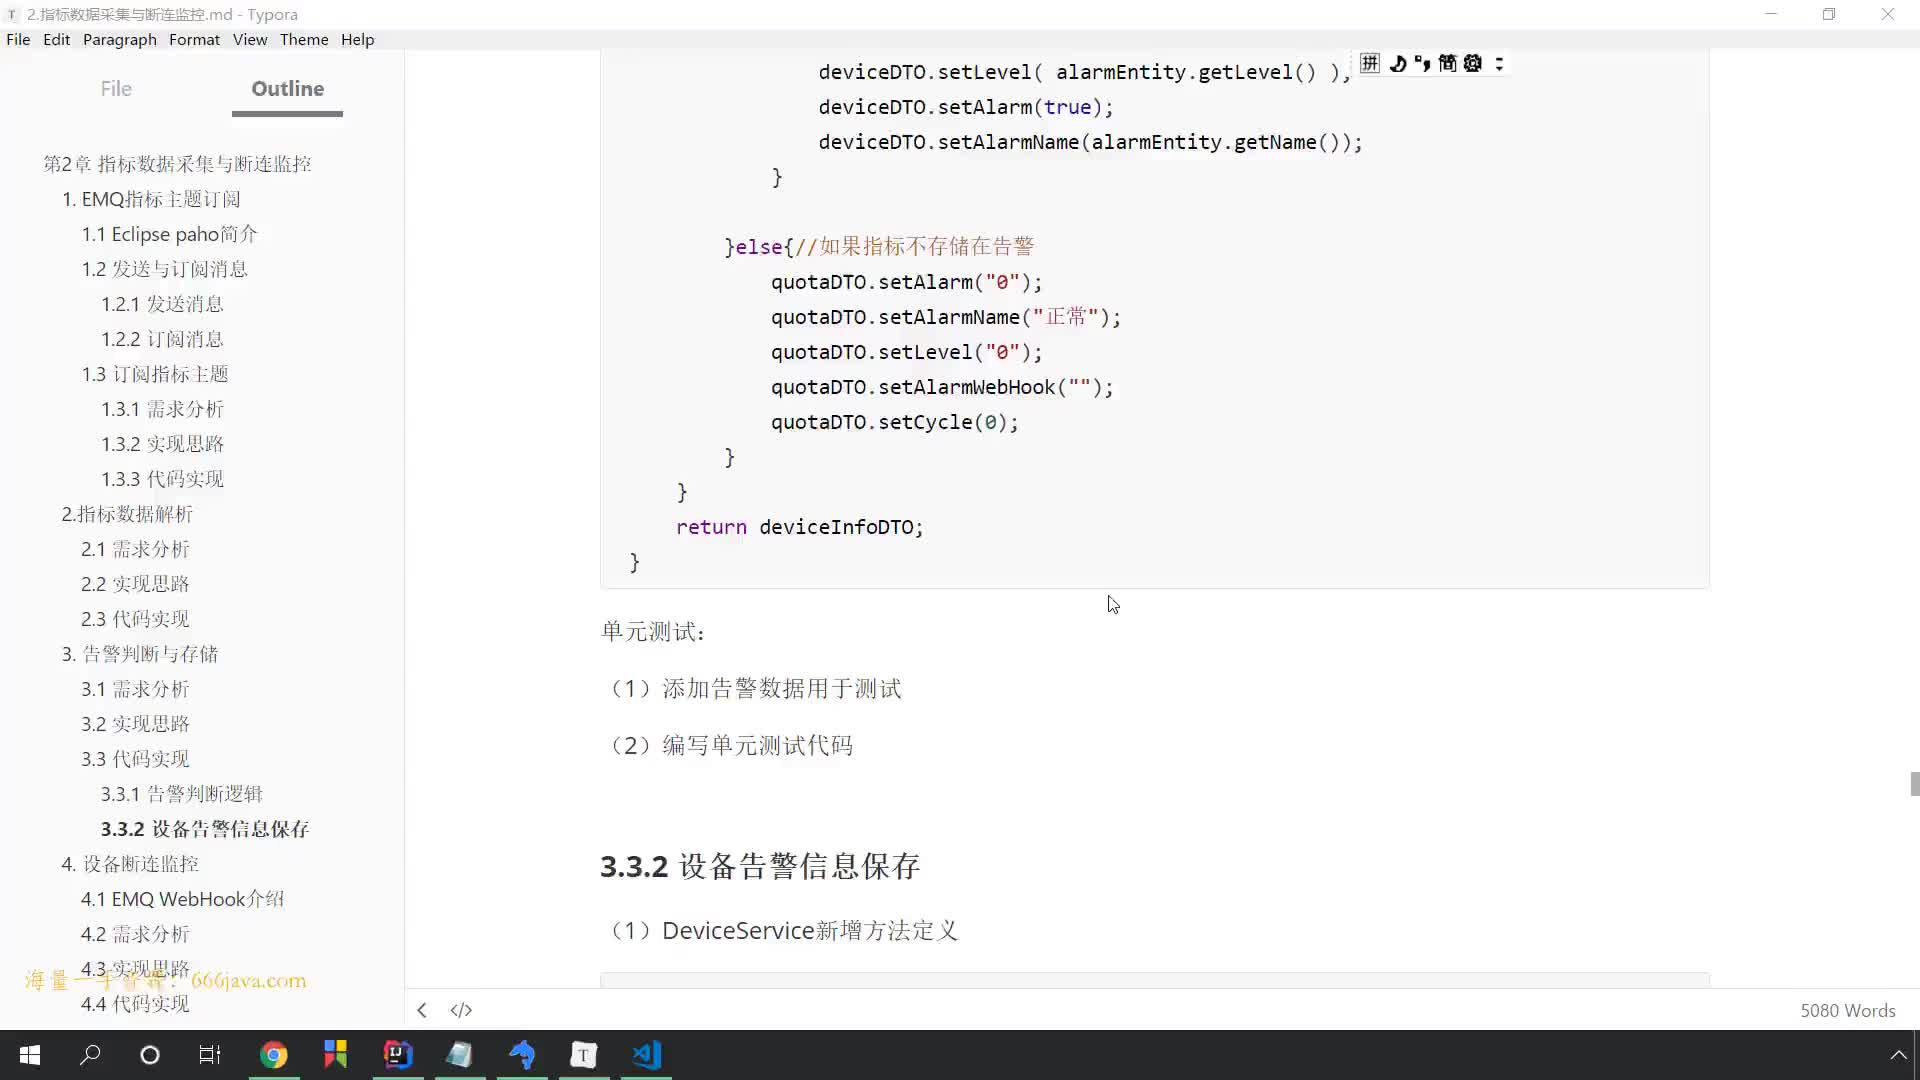
Task: Click the 单元测试: paragraph text
Action: pos(654,632)
